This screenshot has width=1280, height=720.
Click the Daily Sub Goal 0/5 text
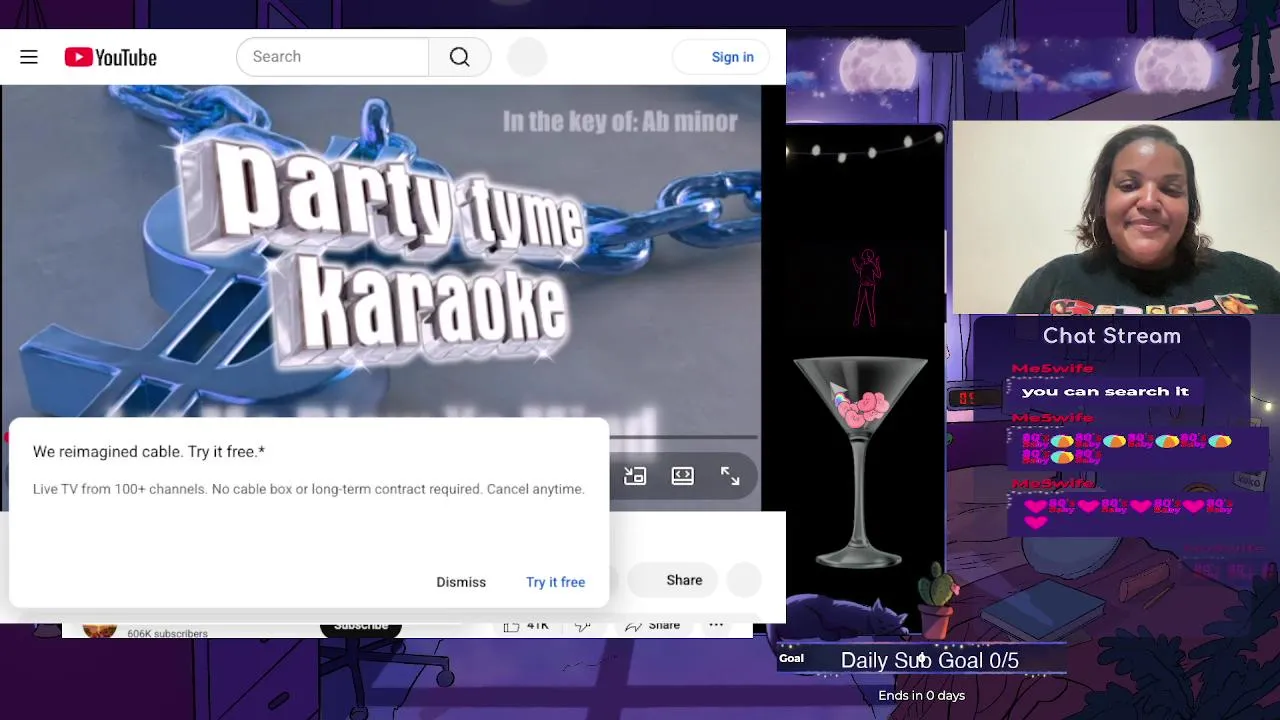coord(930,660)
